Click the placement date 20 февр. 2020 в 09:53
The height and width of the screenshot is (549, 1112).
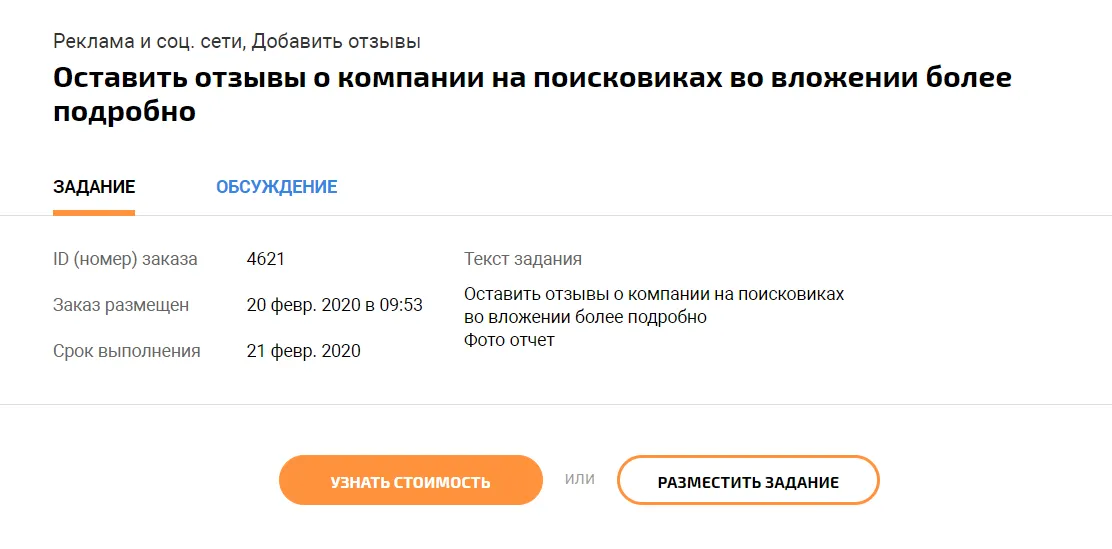[334, 305]
